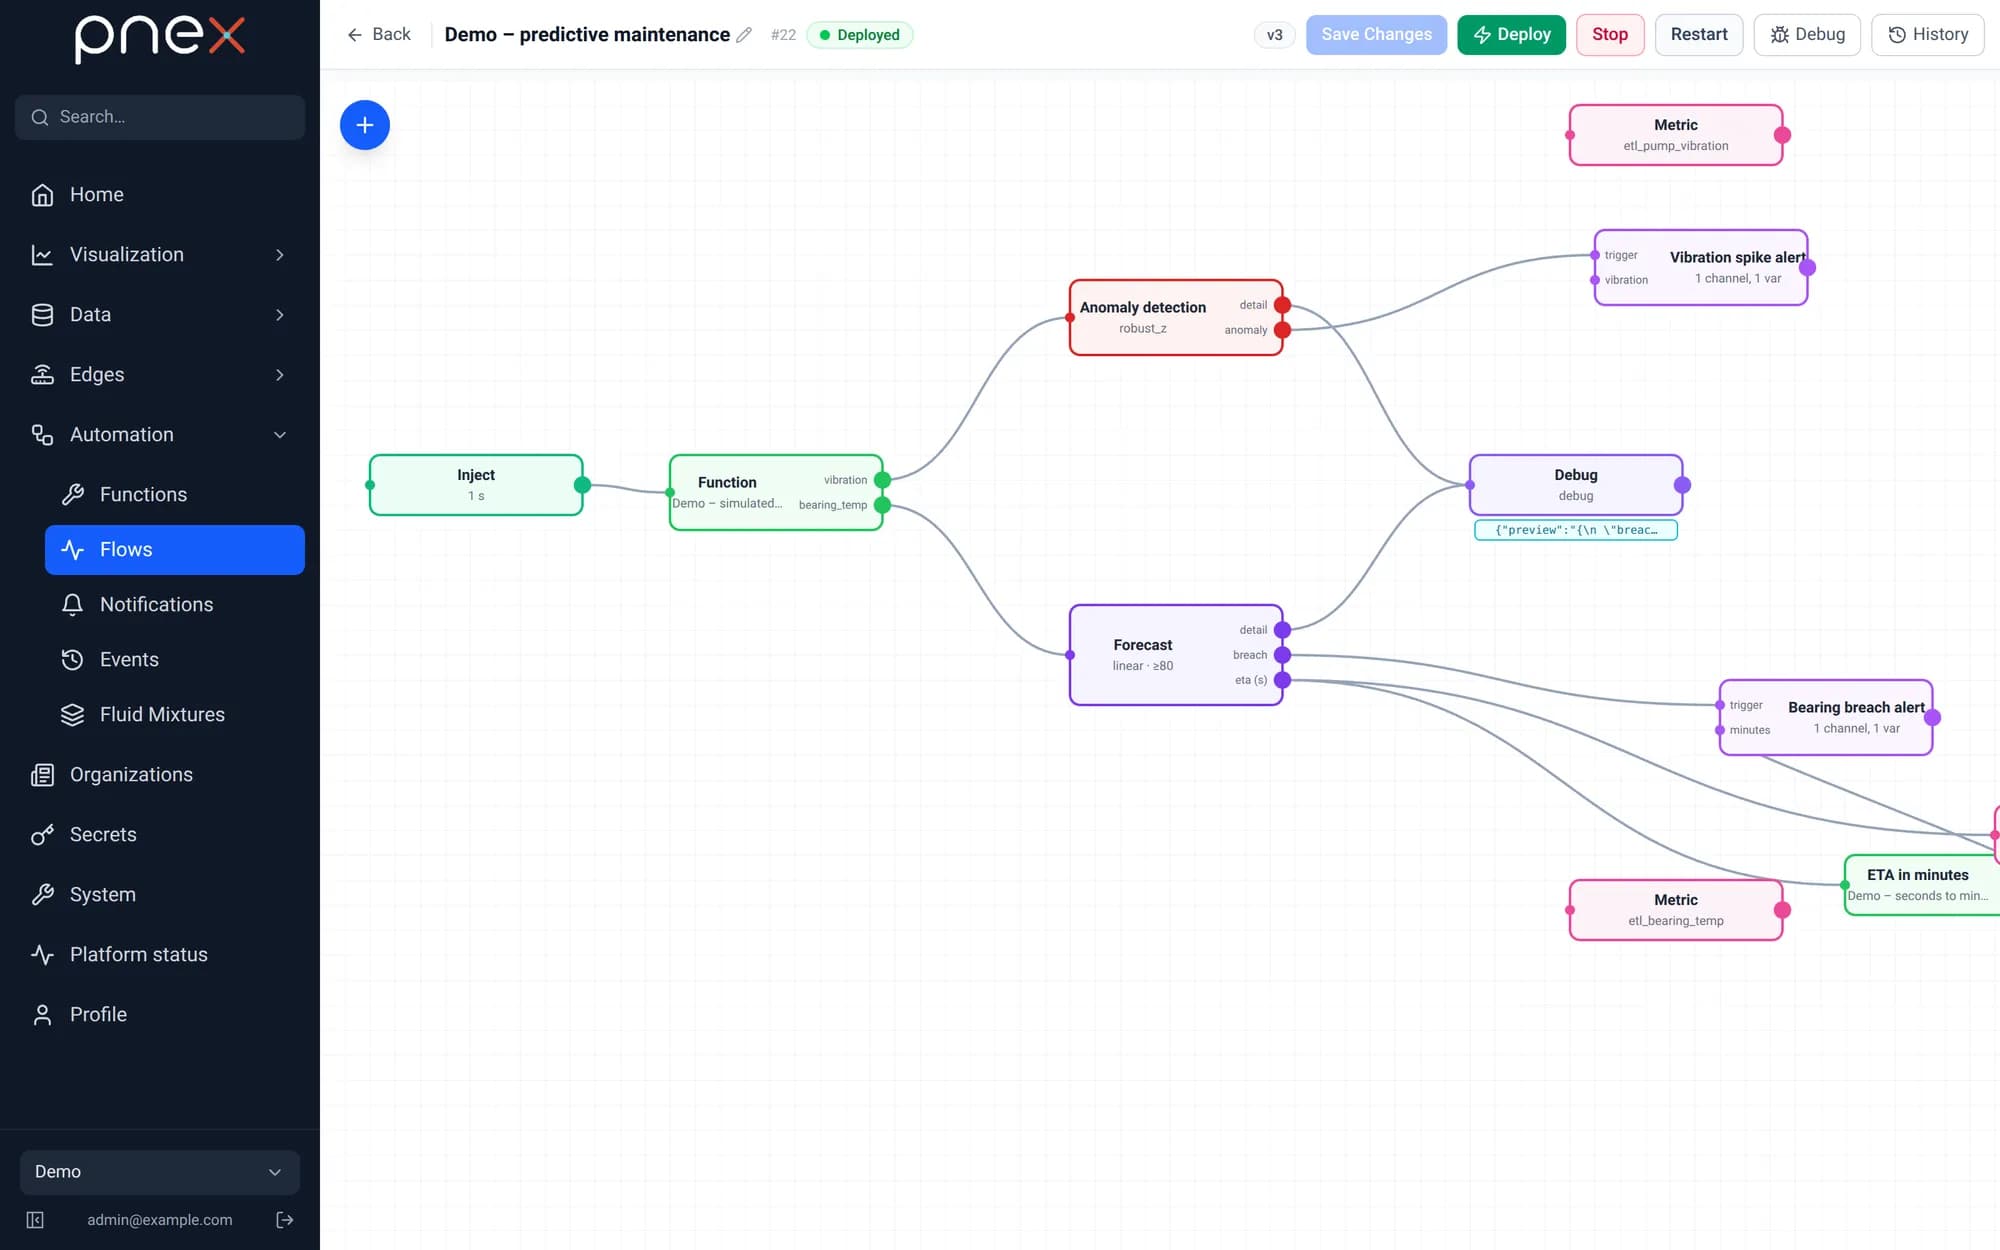Click the Edges router icon
The image size is (2000, 1250).
tap(42, 374)
